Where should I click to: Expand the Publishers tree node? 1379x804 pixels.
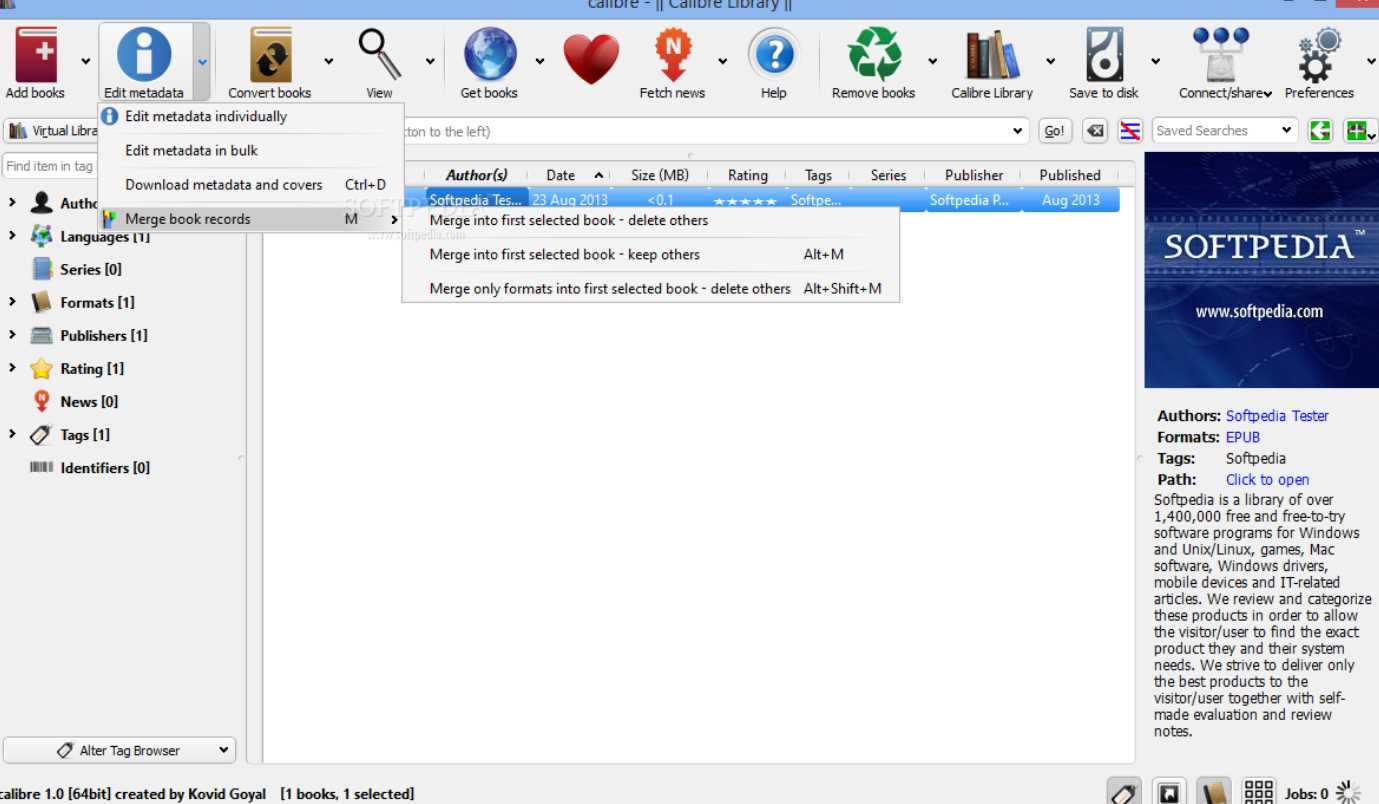click(x=12, y=335)
